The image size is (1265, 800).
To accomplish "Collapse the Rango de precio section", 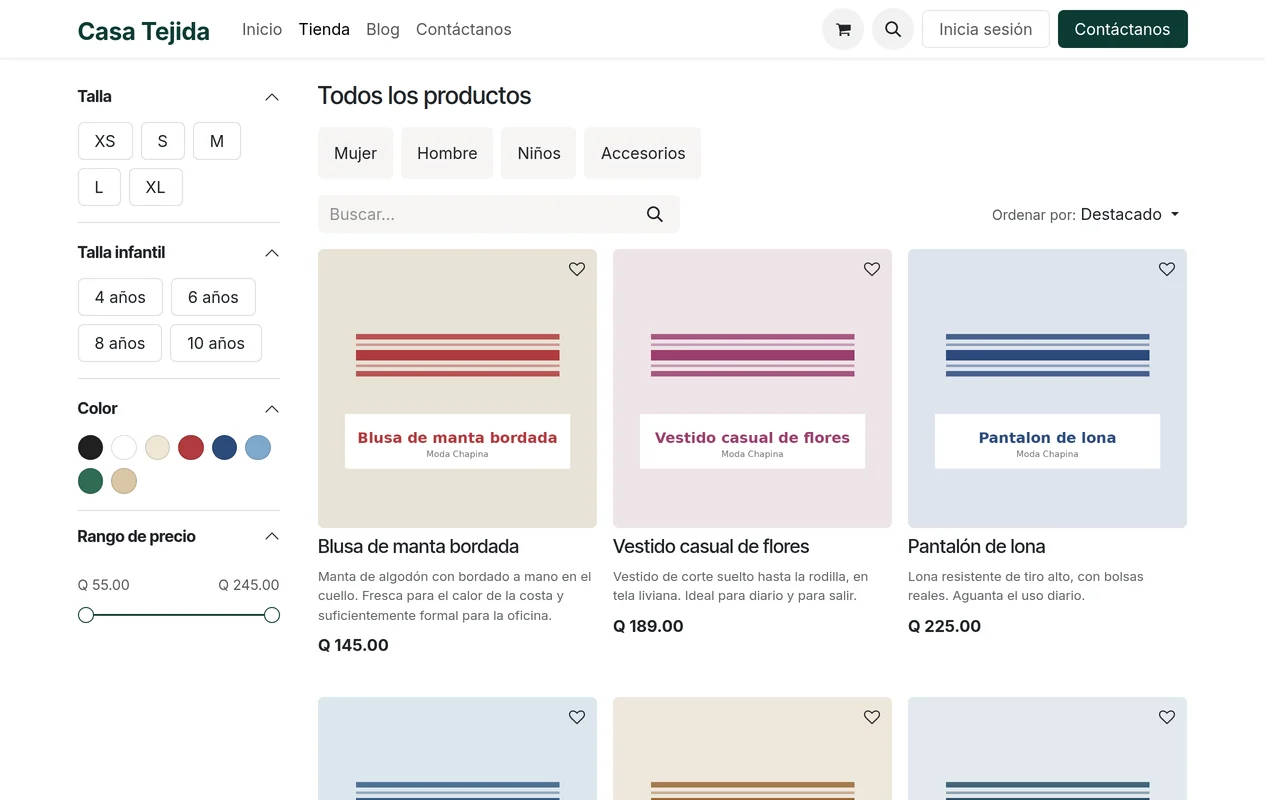I will [x=271, y=537].
